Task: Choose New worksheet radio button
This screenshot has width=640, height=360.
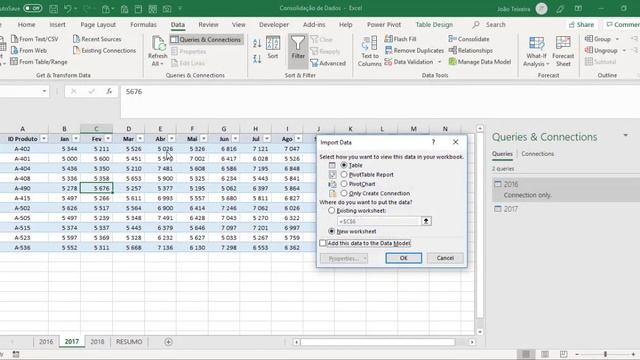Action: 331,231
